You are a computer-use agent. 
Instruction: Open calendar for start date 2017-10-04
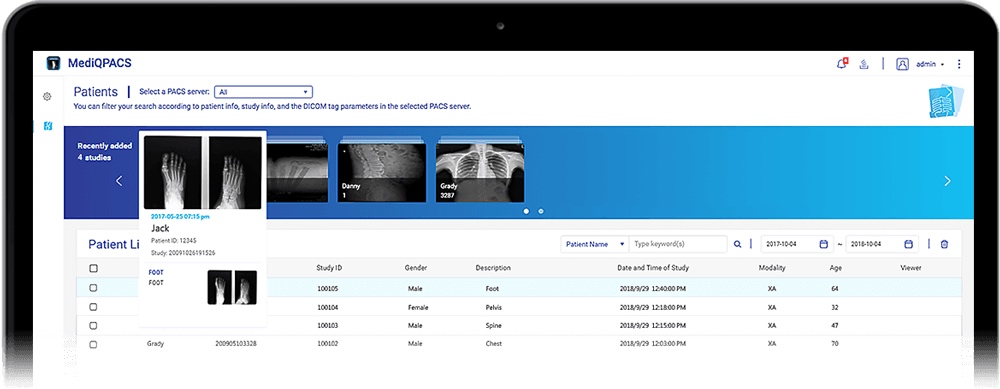[x=823, y=244]
